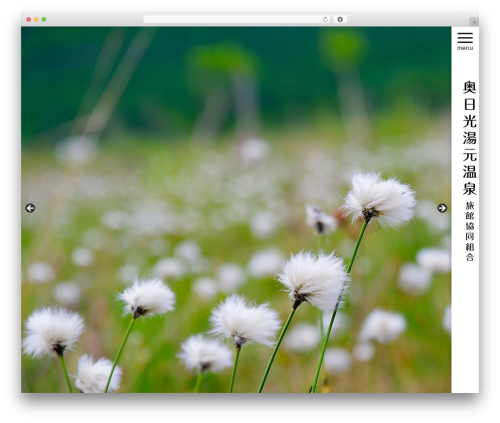500x423 pixels.
Task: Open a new tab with plus button
Action: (x=474, y=22)
